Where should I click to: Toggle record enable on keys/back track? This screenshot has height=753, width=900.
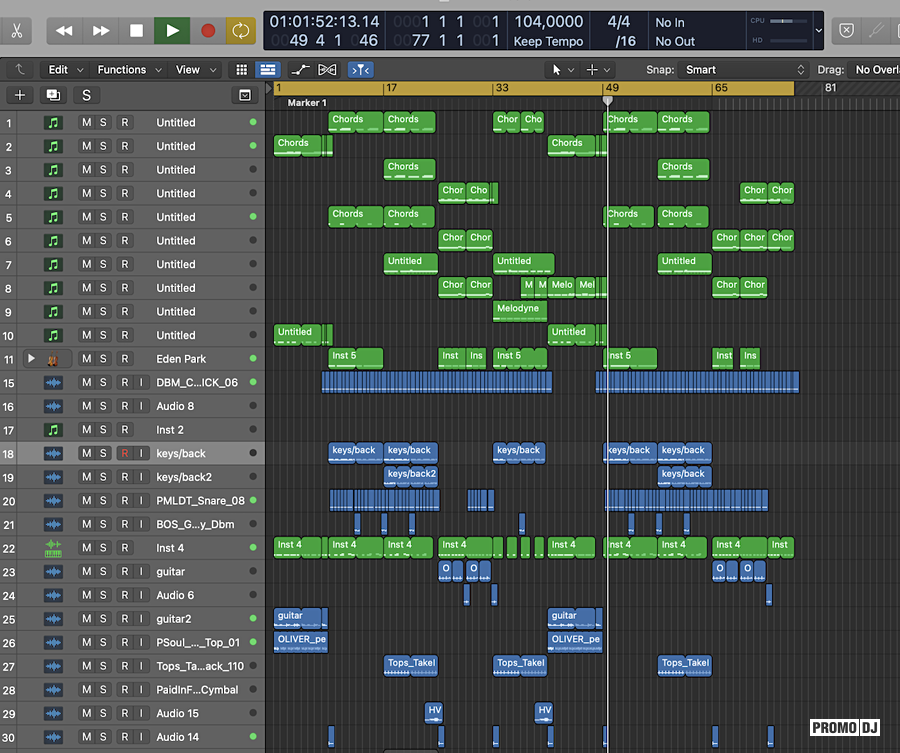point(125,453)
